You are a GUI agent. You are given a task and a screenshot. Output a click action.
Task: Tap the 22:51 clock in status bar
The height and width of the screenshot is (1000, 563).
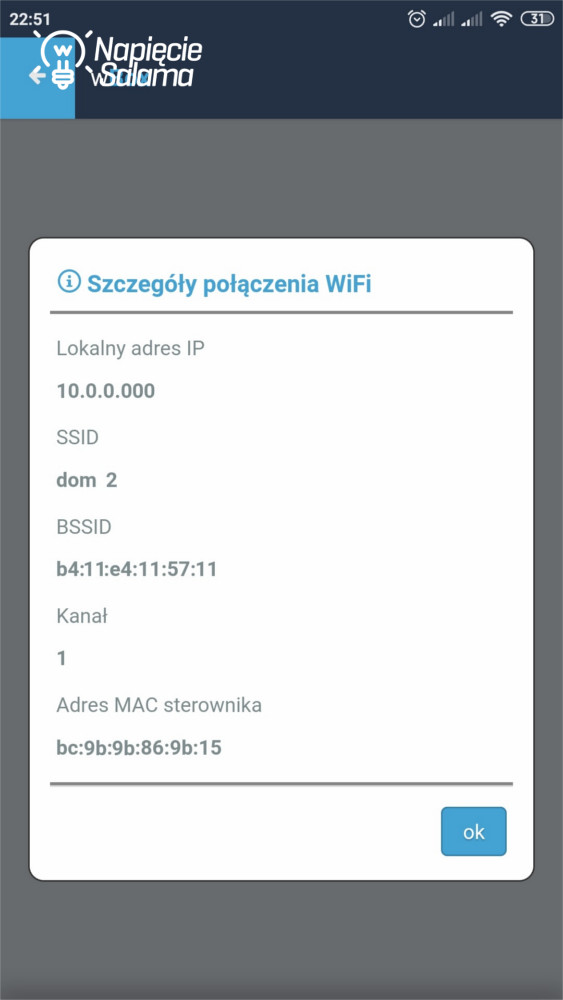[x=30, y=20]
